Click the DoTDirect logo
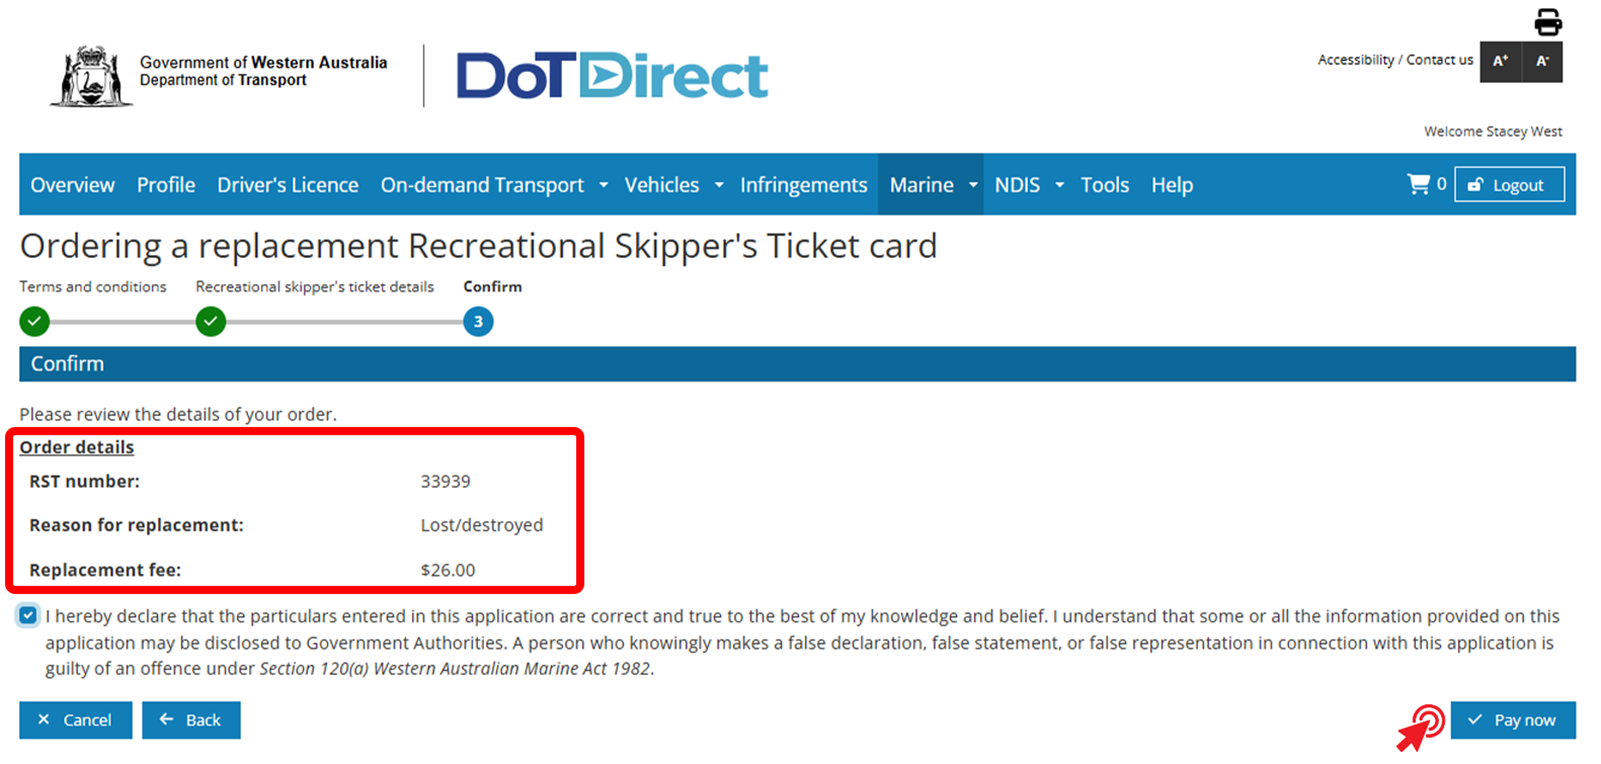This screenshot has height=764, width=1601. (x=612, y=76)
